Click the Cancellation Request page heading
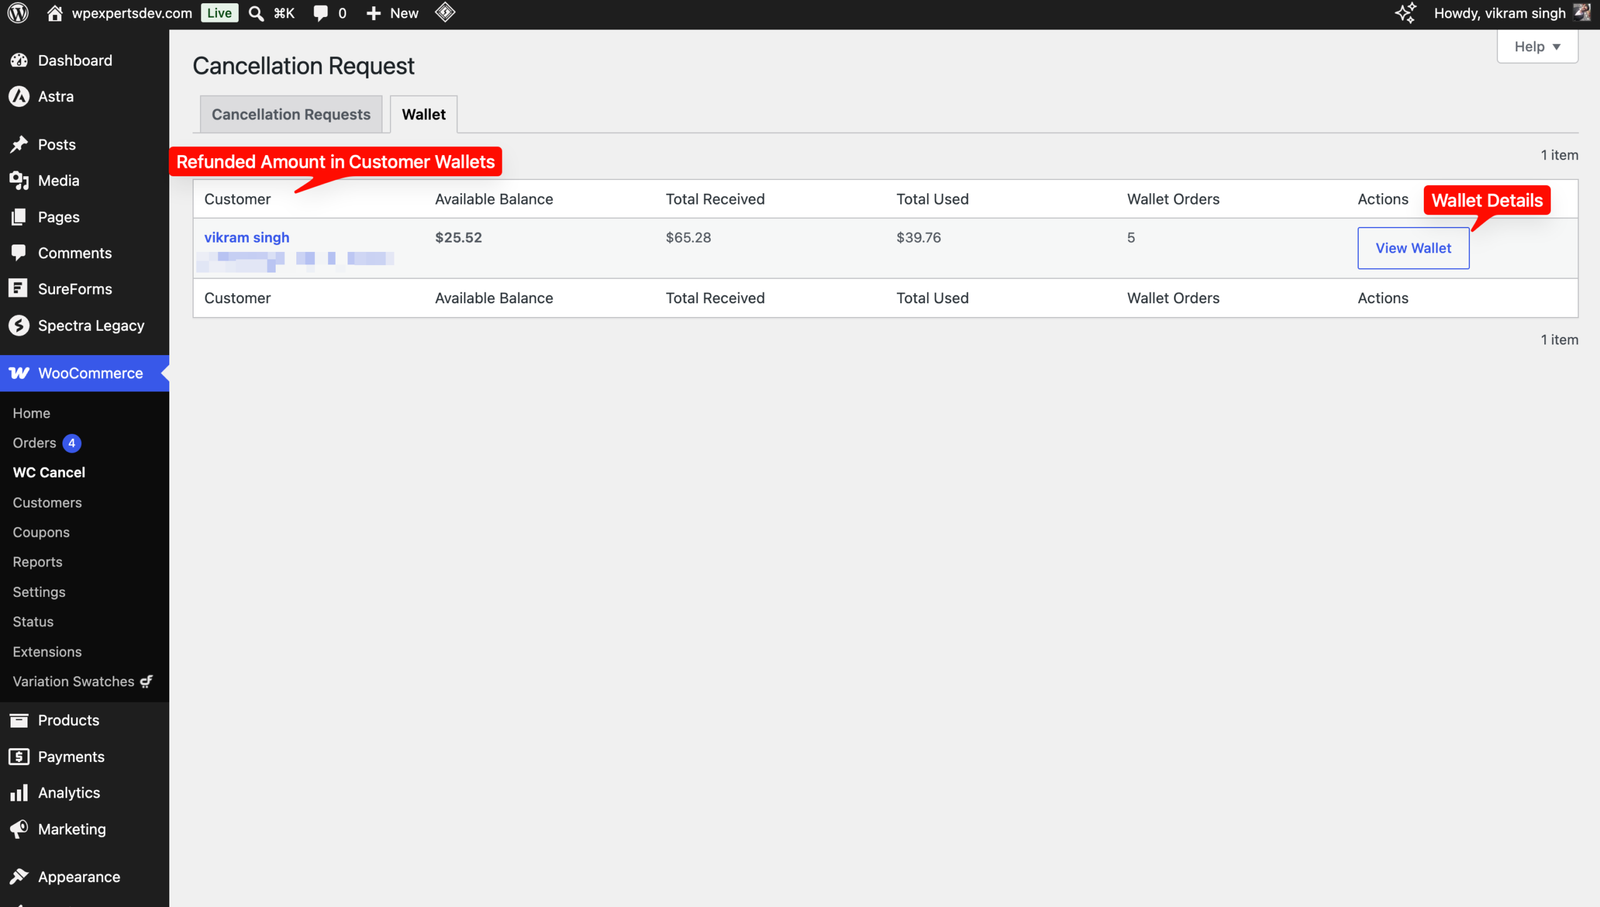 click(x=304, y=66)
